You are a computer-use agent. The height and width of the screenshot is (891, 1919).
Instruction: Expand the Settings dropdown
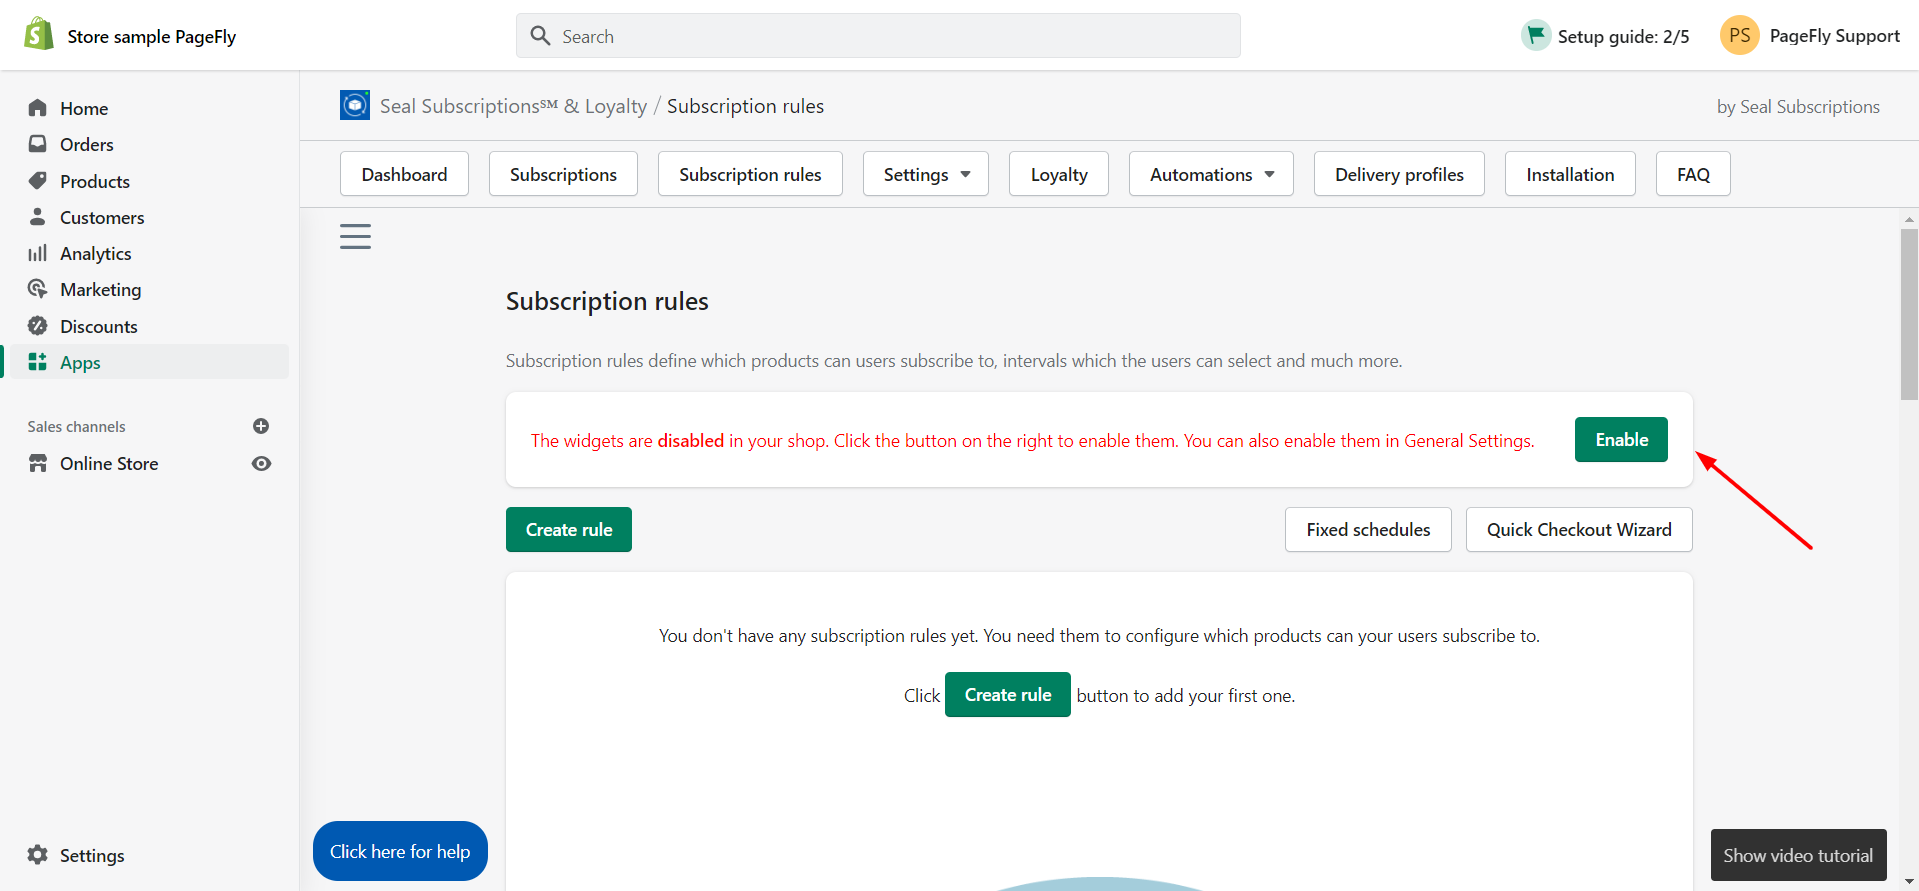tap(926, 174)
